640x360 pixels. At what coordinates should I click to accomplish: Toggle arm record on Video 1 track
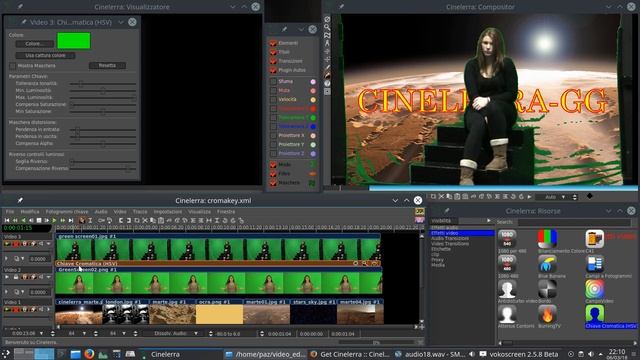(x=16, y=309)
